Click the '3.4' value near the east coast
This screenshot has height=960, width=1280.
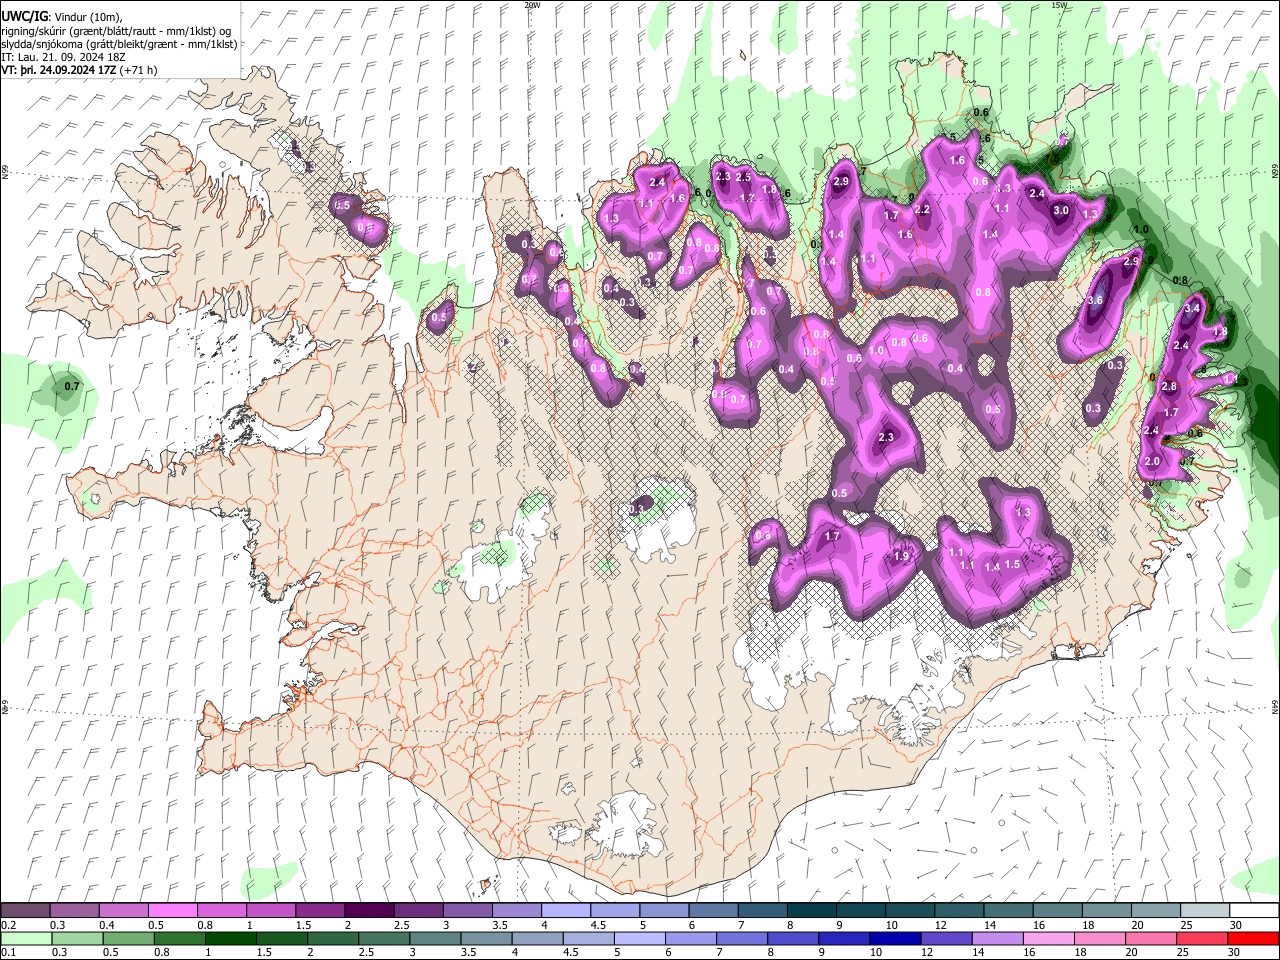pos(1192,309)
